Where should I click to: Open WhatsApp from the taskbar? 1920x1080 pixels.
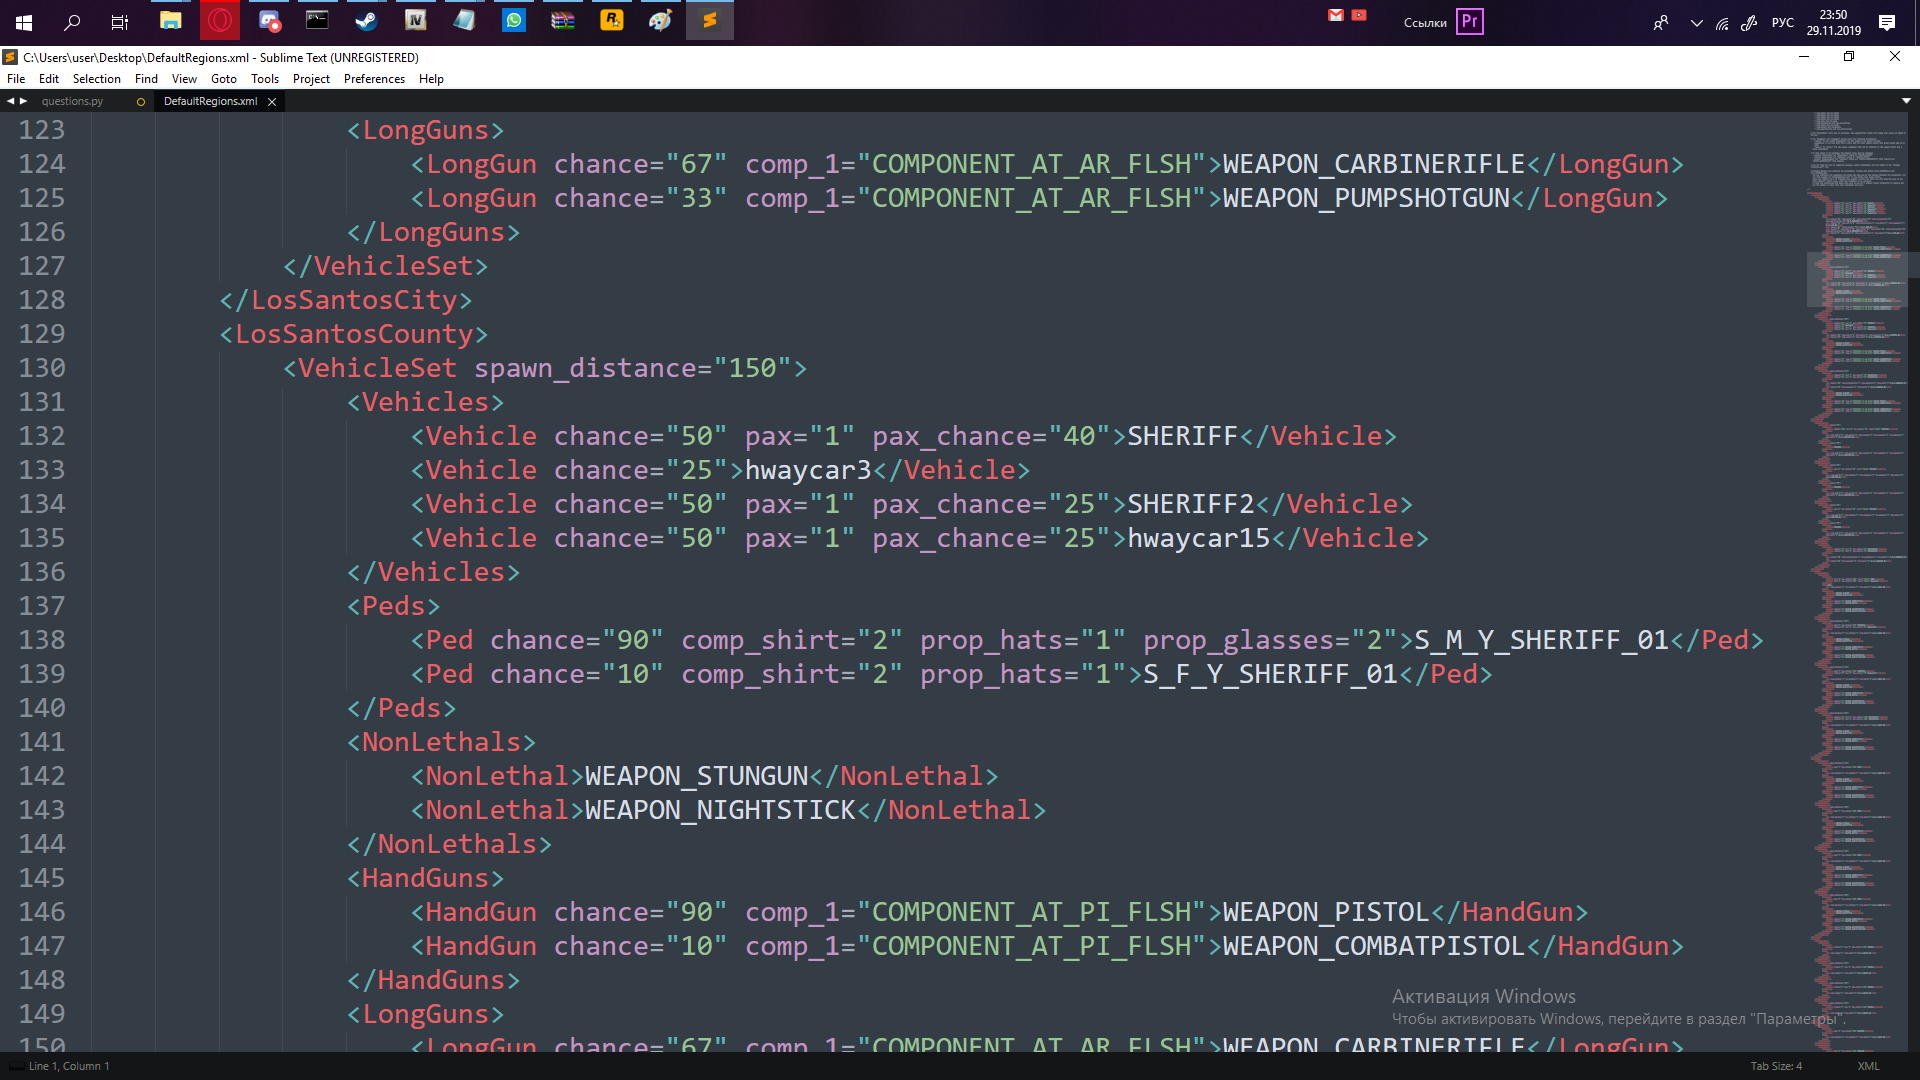click(x=513, y=21)
